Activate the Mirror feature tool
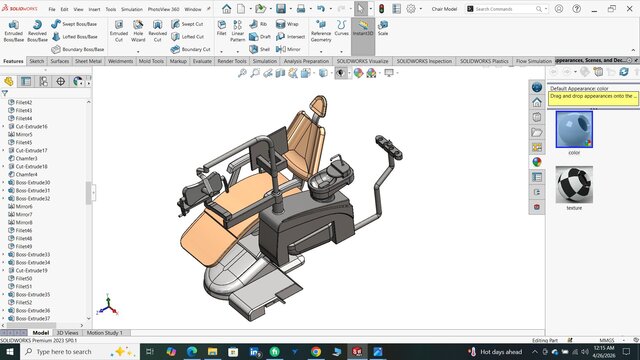Viewport: 640px width, 360px height. (288, 49)
